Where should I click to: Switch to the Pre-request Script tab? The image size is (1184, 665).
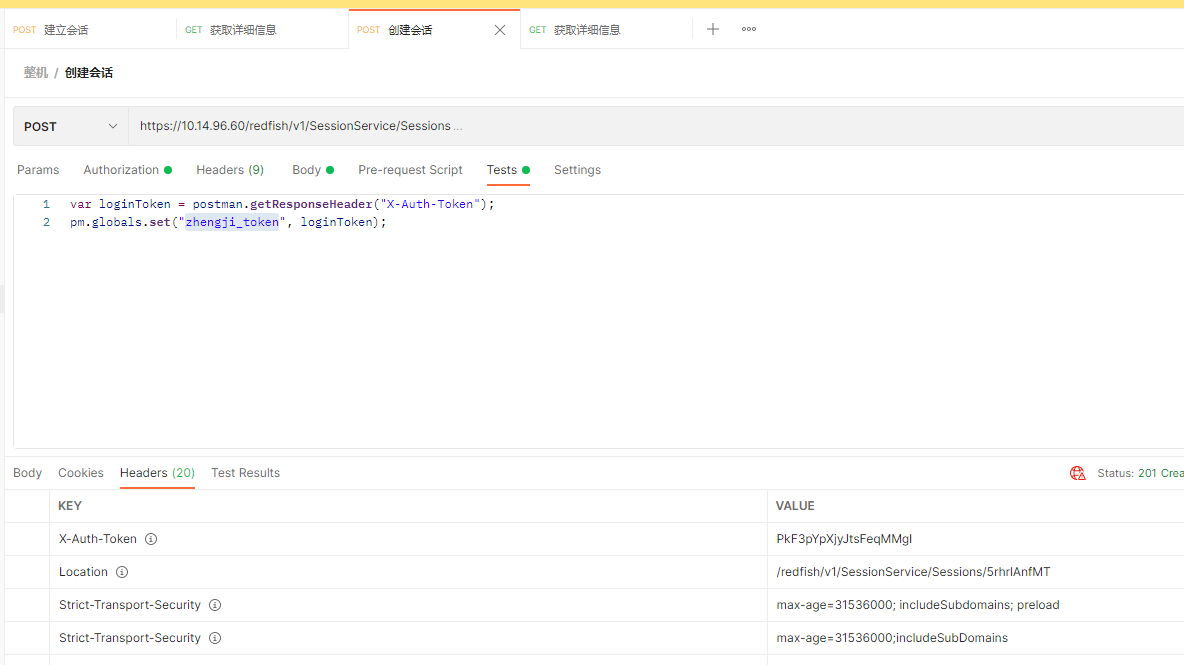[x=410, y=169]
